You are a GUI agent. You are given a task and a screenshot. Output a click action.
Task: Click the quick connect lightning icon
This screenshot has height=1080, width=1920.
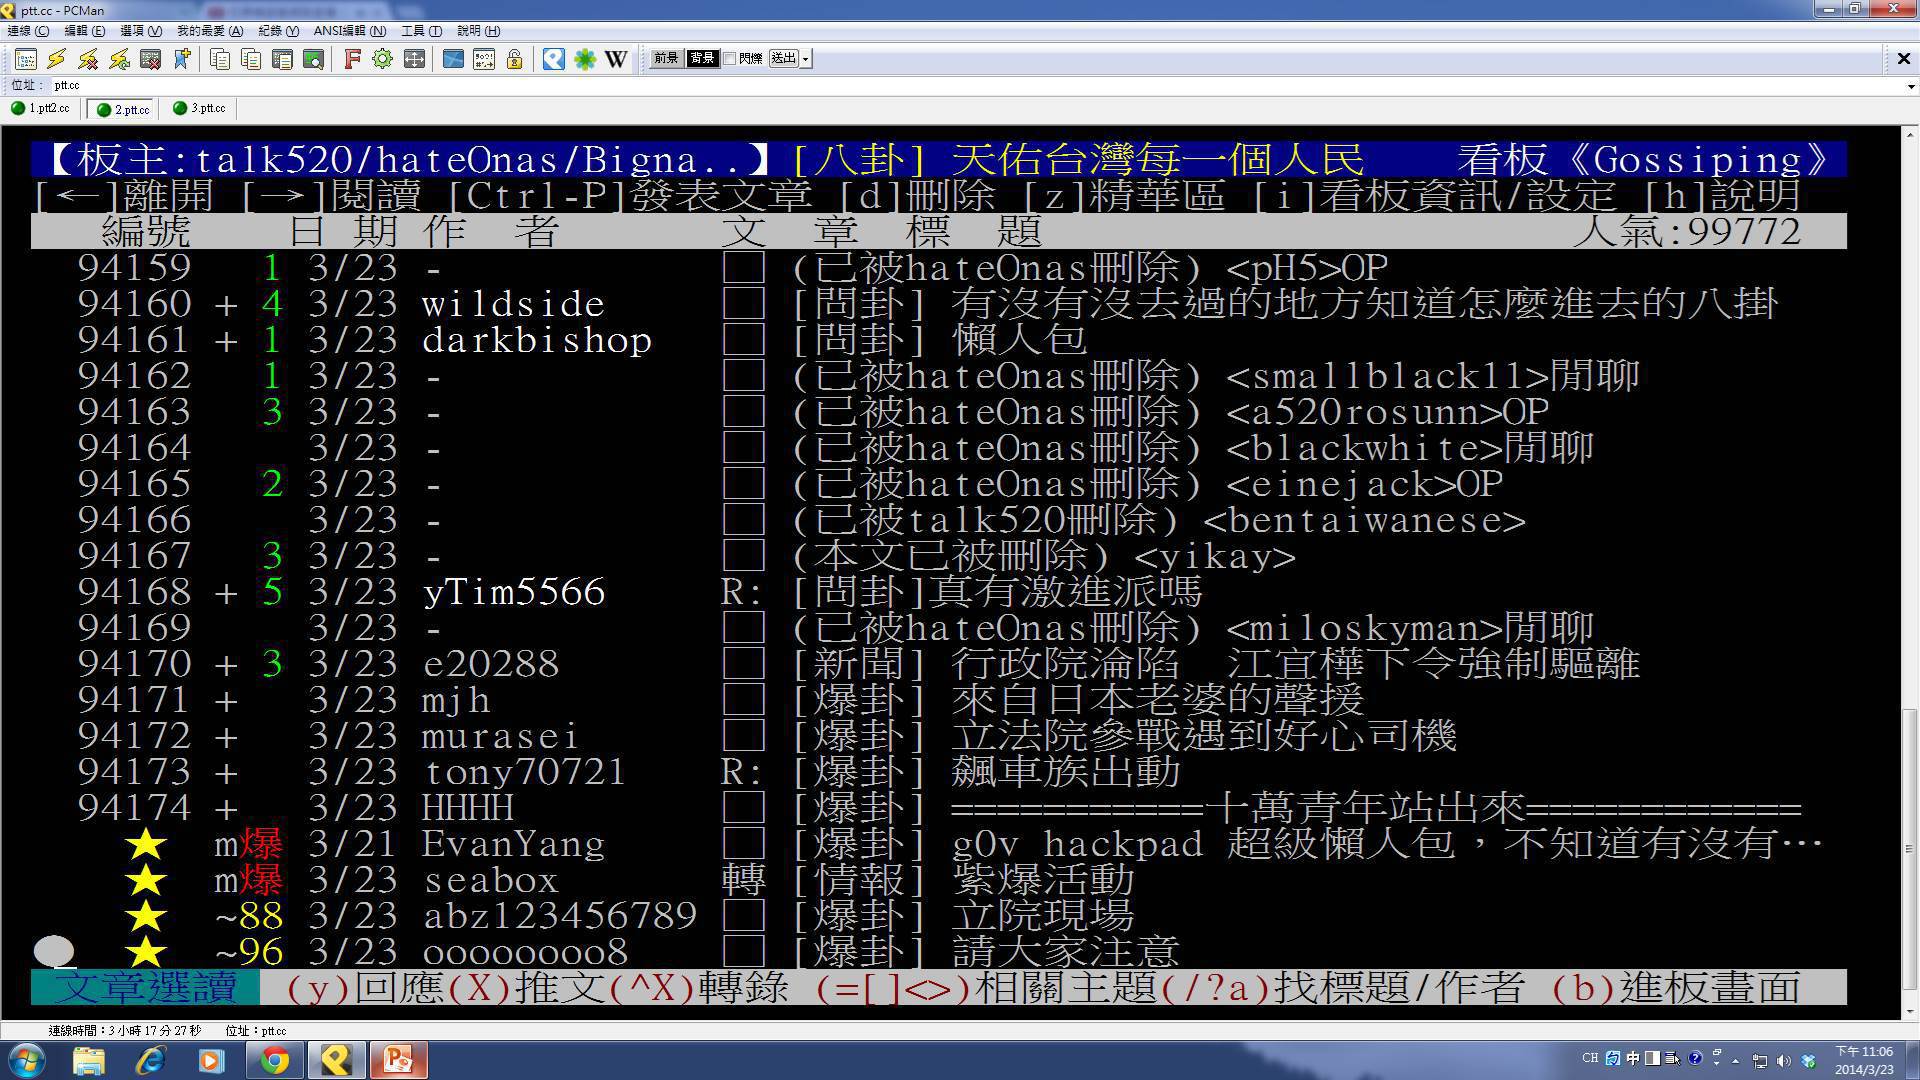56,59
